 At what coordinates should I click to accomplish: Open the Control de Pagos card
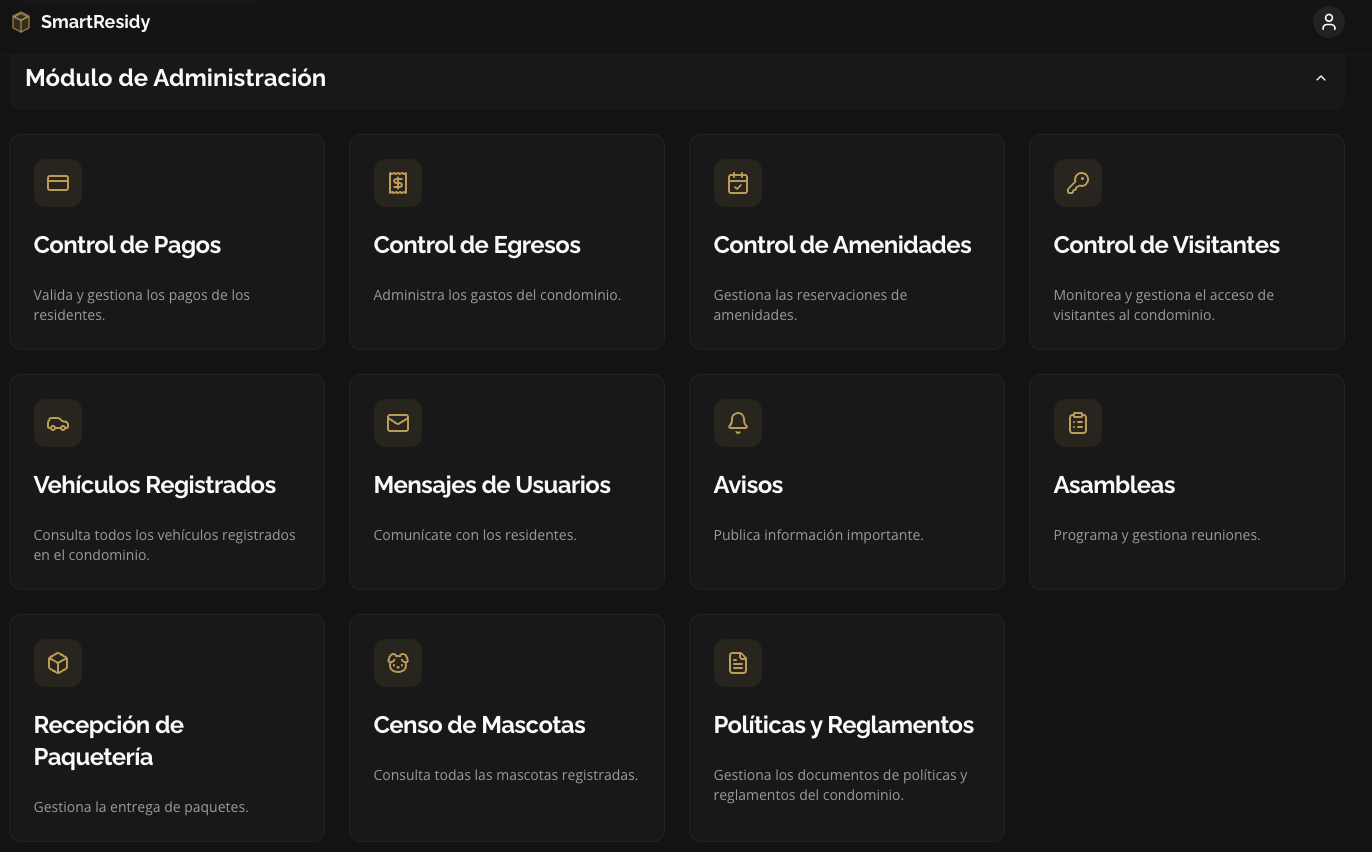(167, 241)
